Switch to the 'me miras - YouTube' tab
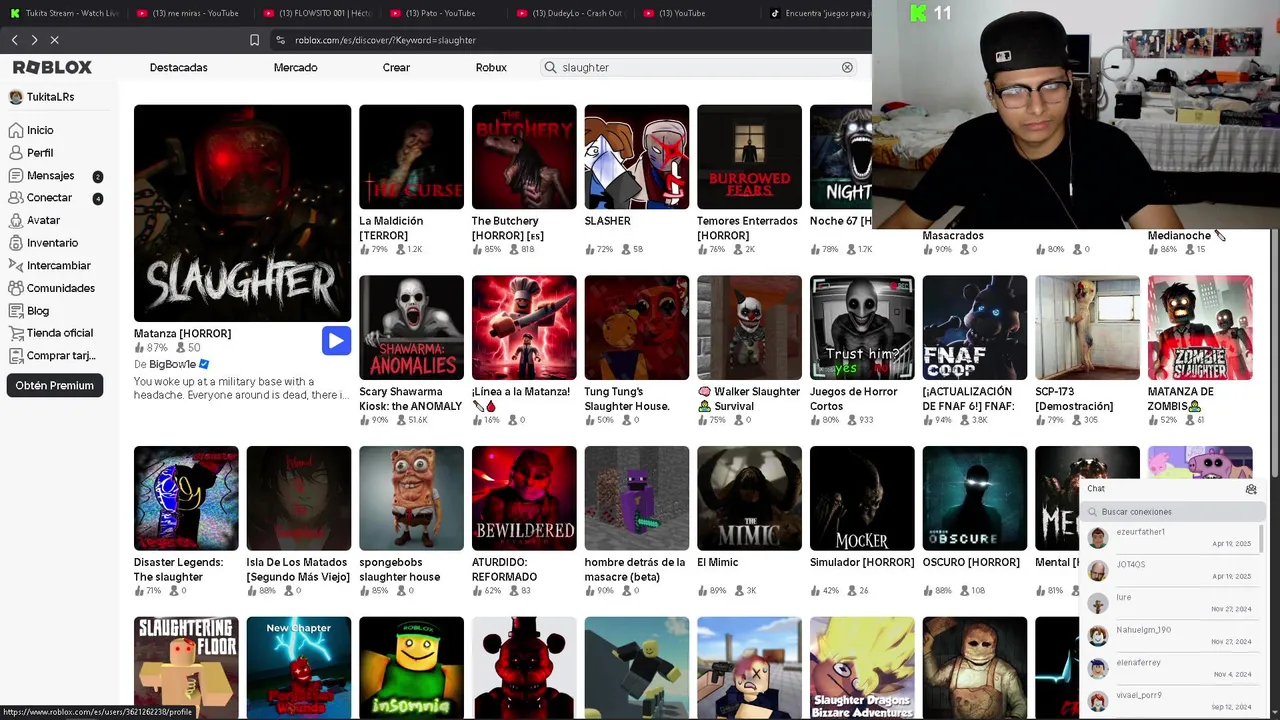The height and width of the screenshot is (720, 1280). pos(189,13)
